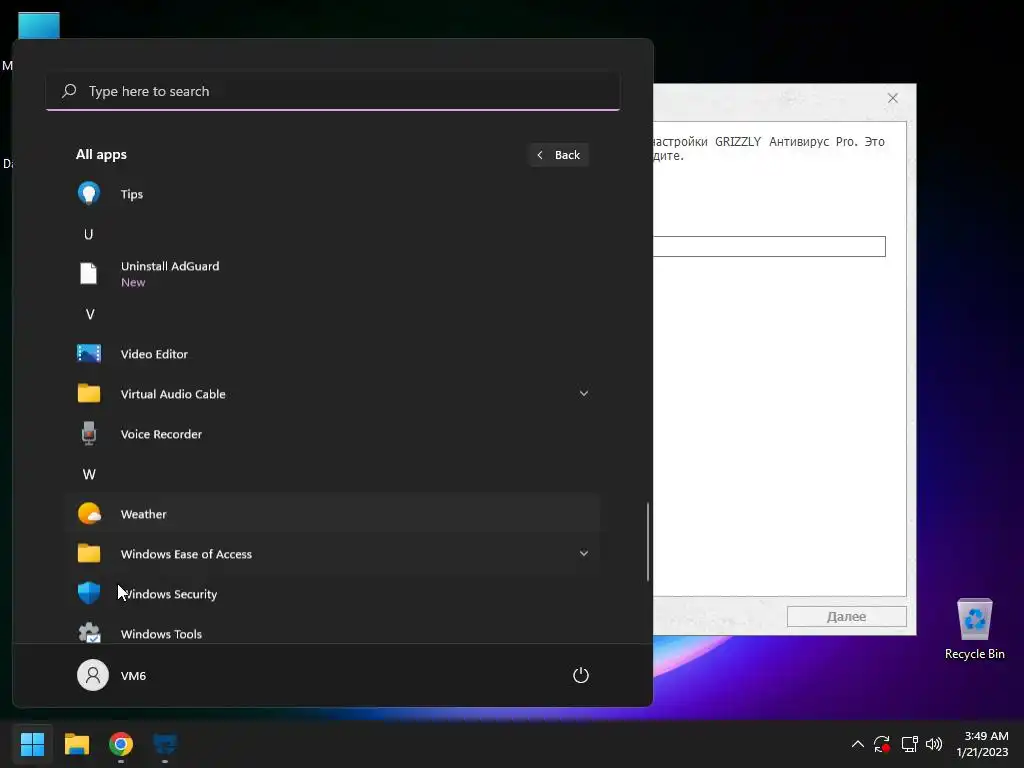Image resolution: width=1024 pixels, height=768 pixels.
Task: Click the All apps heading
Action: (x=101, y=155)
